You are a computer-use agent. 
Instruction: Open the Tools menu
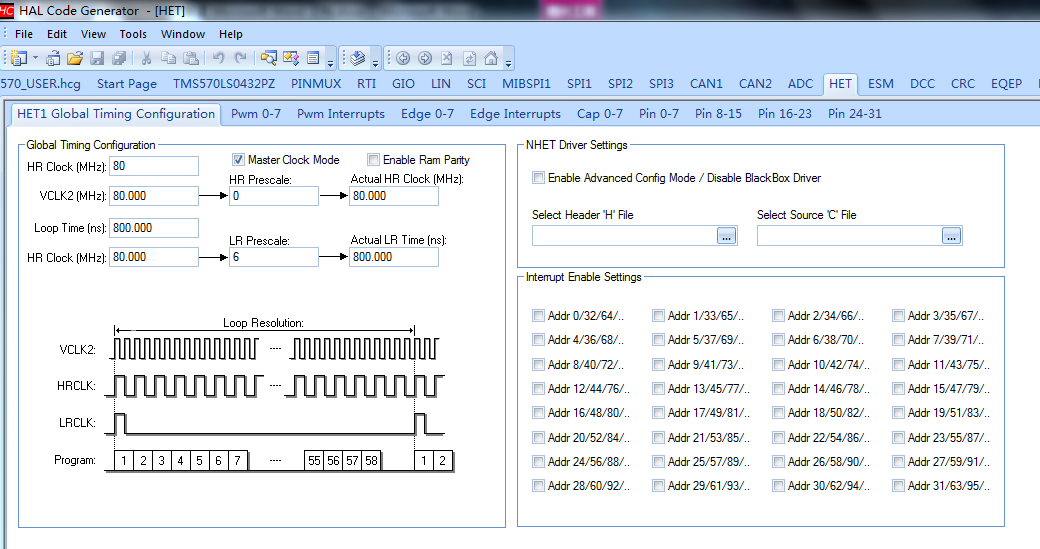tap(133, 34)
